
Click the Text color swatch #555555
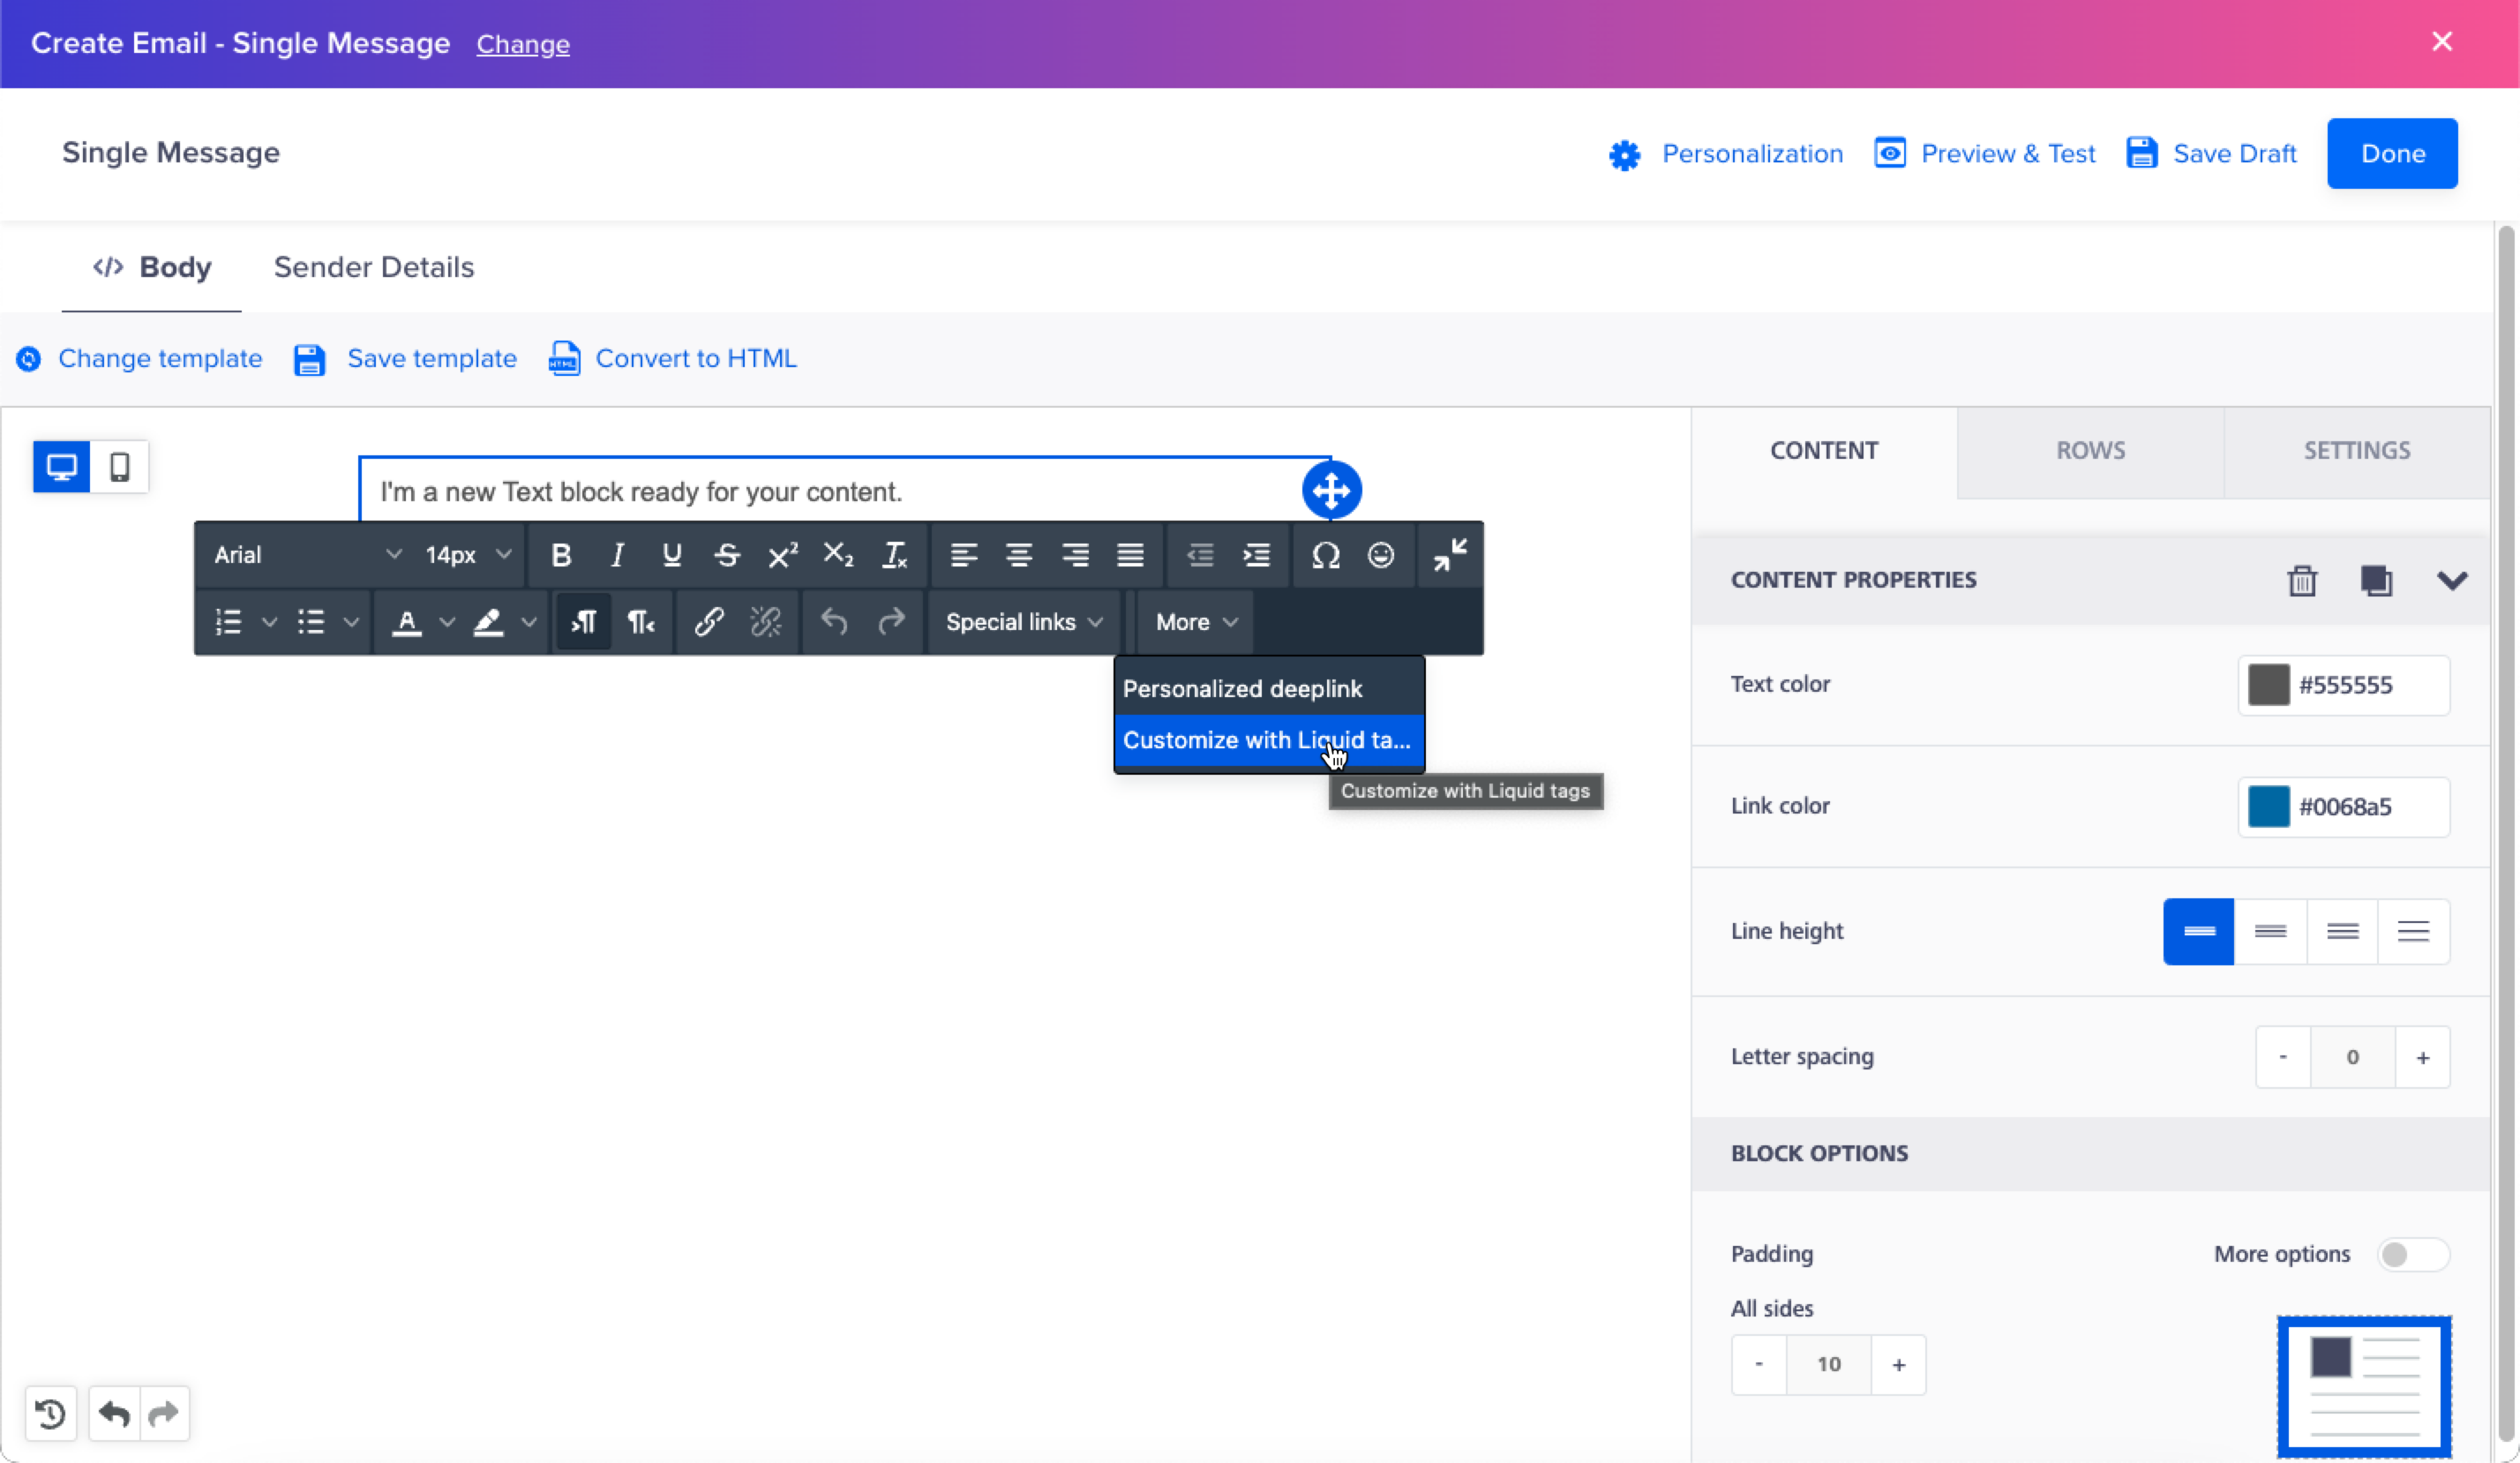(x=2269, y=685)
